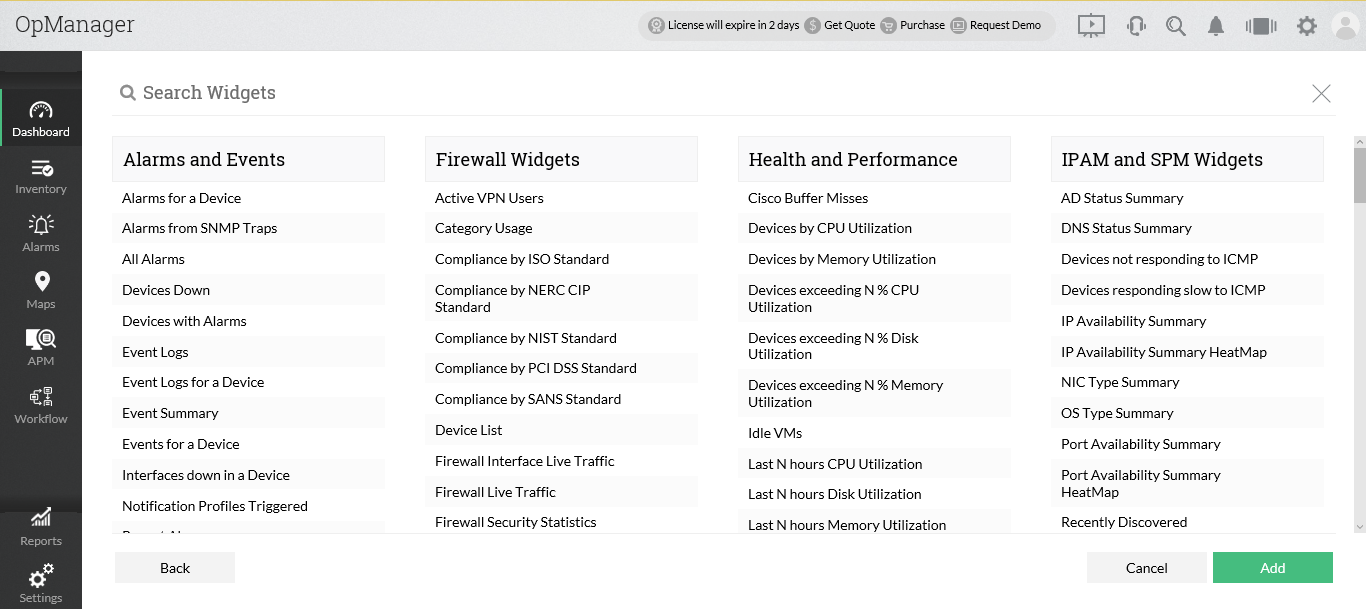The image size is (1366, 609).
Task: Open the top bar settings gear
Action: [1307, 26]
